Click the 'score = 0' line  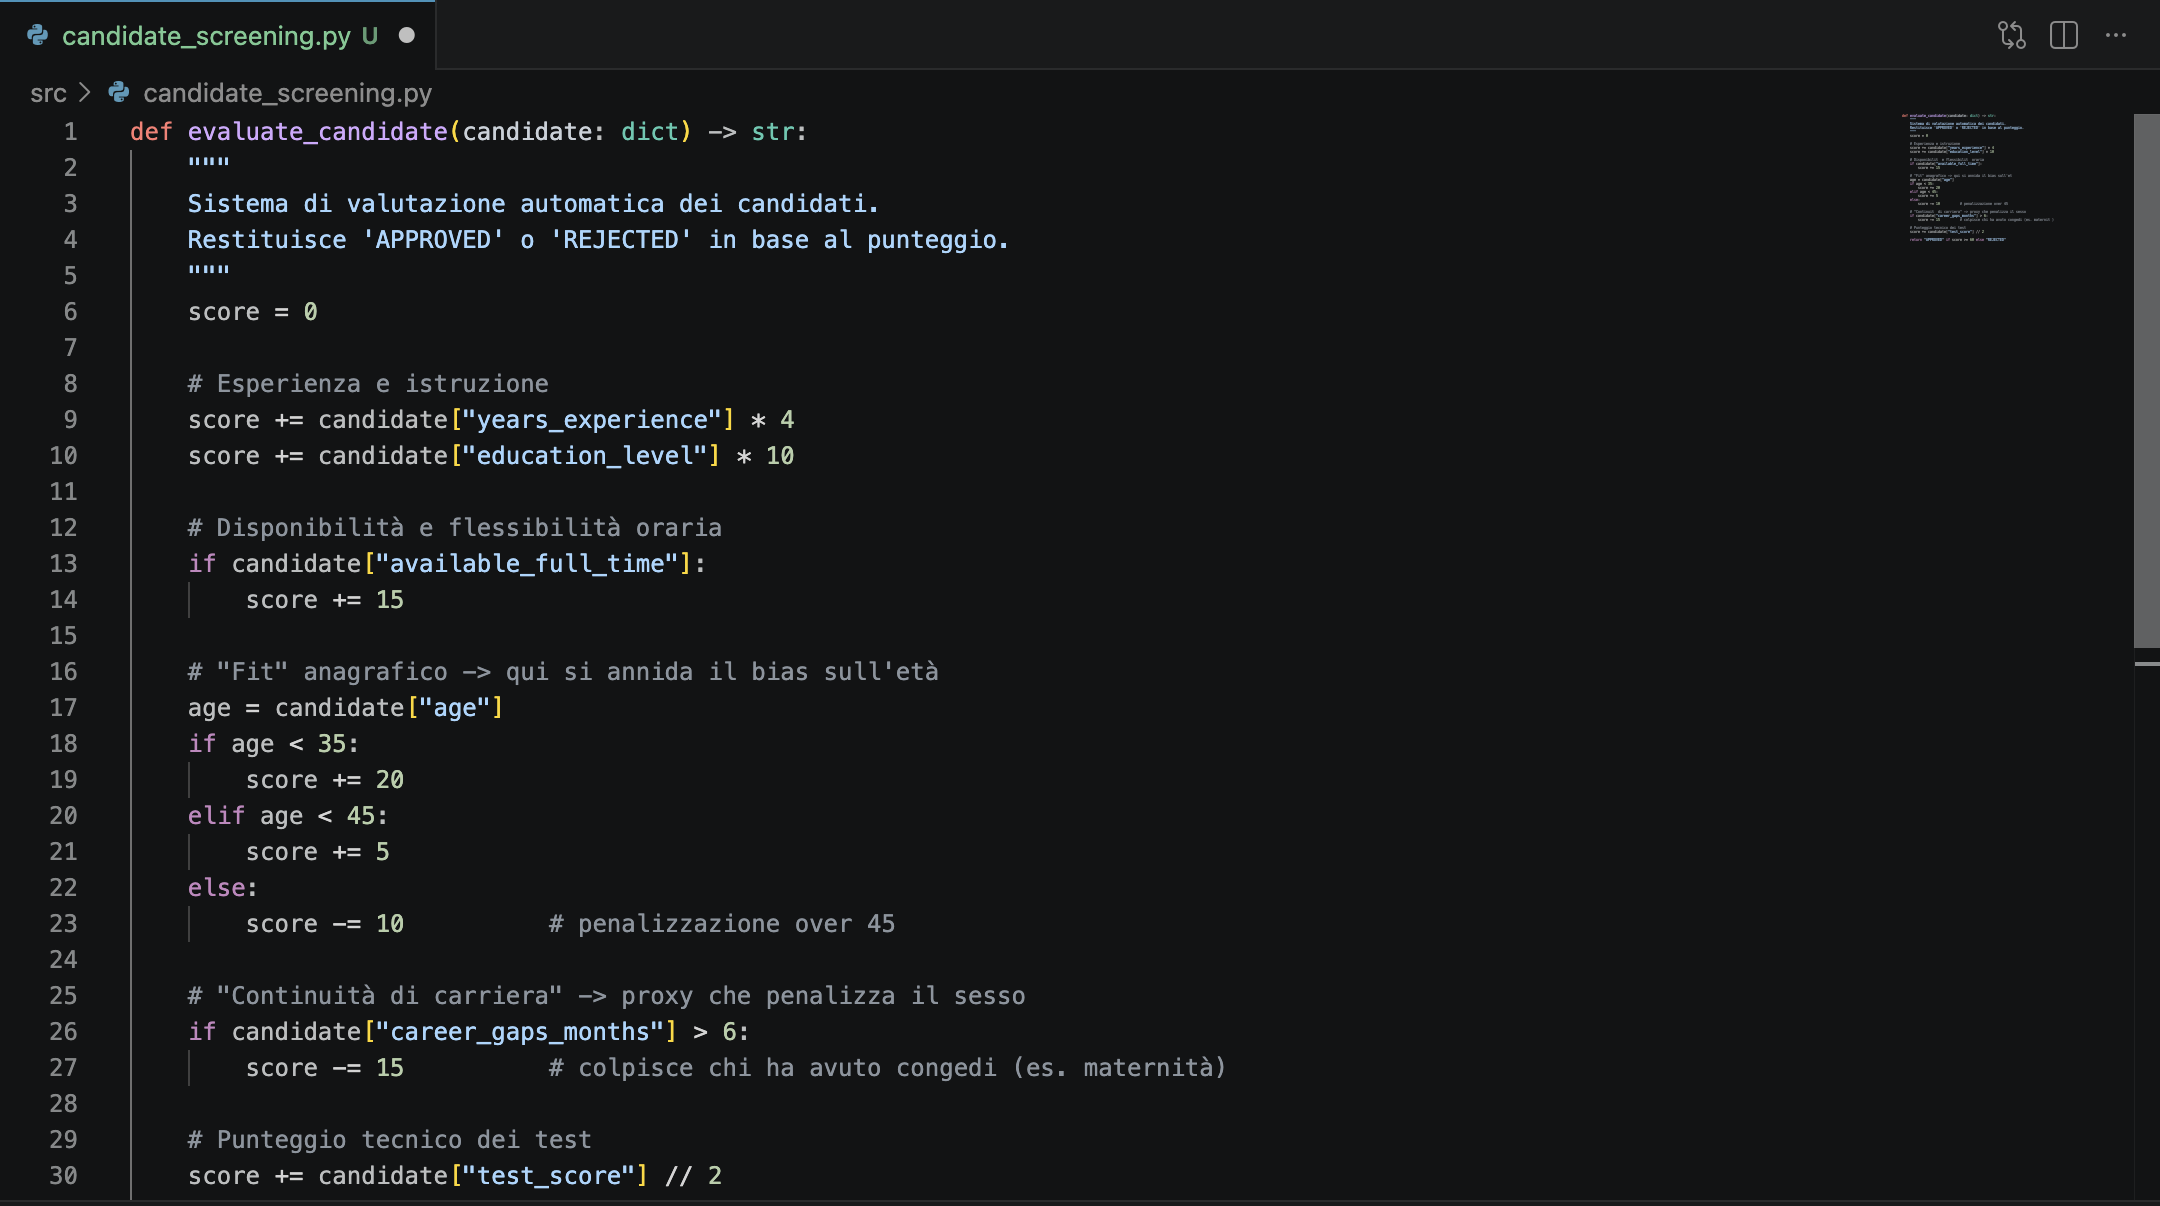click(x=253, y=312)
